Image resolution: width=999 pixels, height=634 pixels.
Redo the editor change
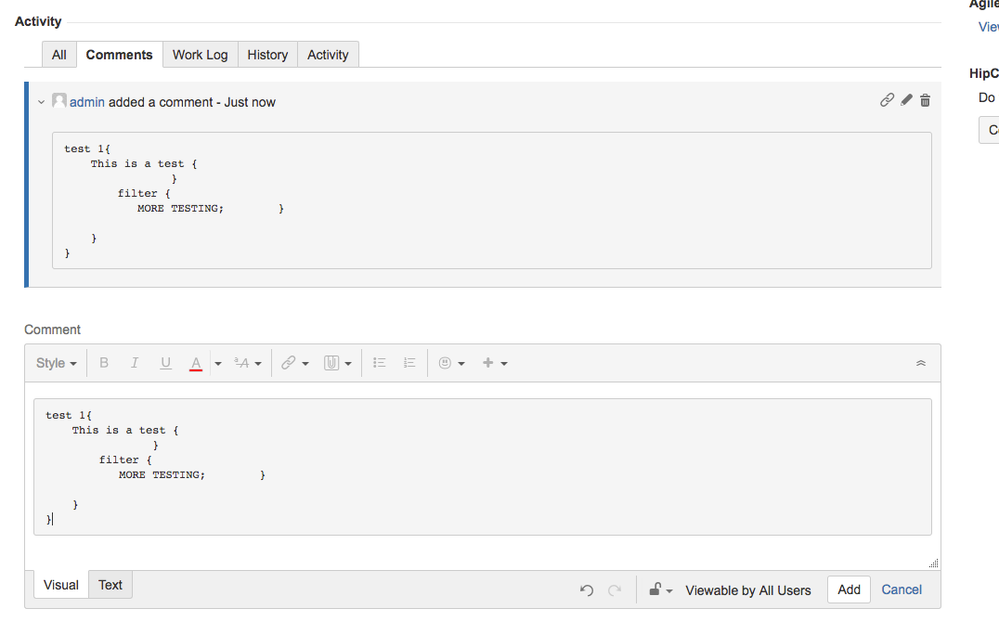pos(614,590)
